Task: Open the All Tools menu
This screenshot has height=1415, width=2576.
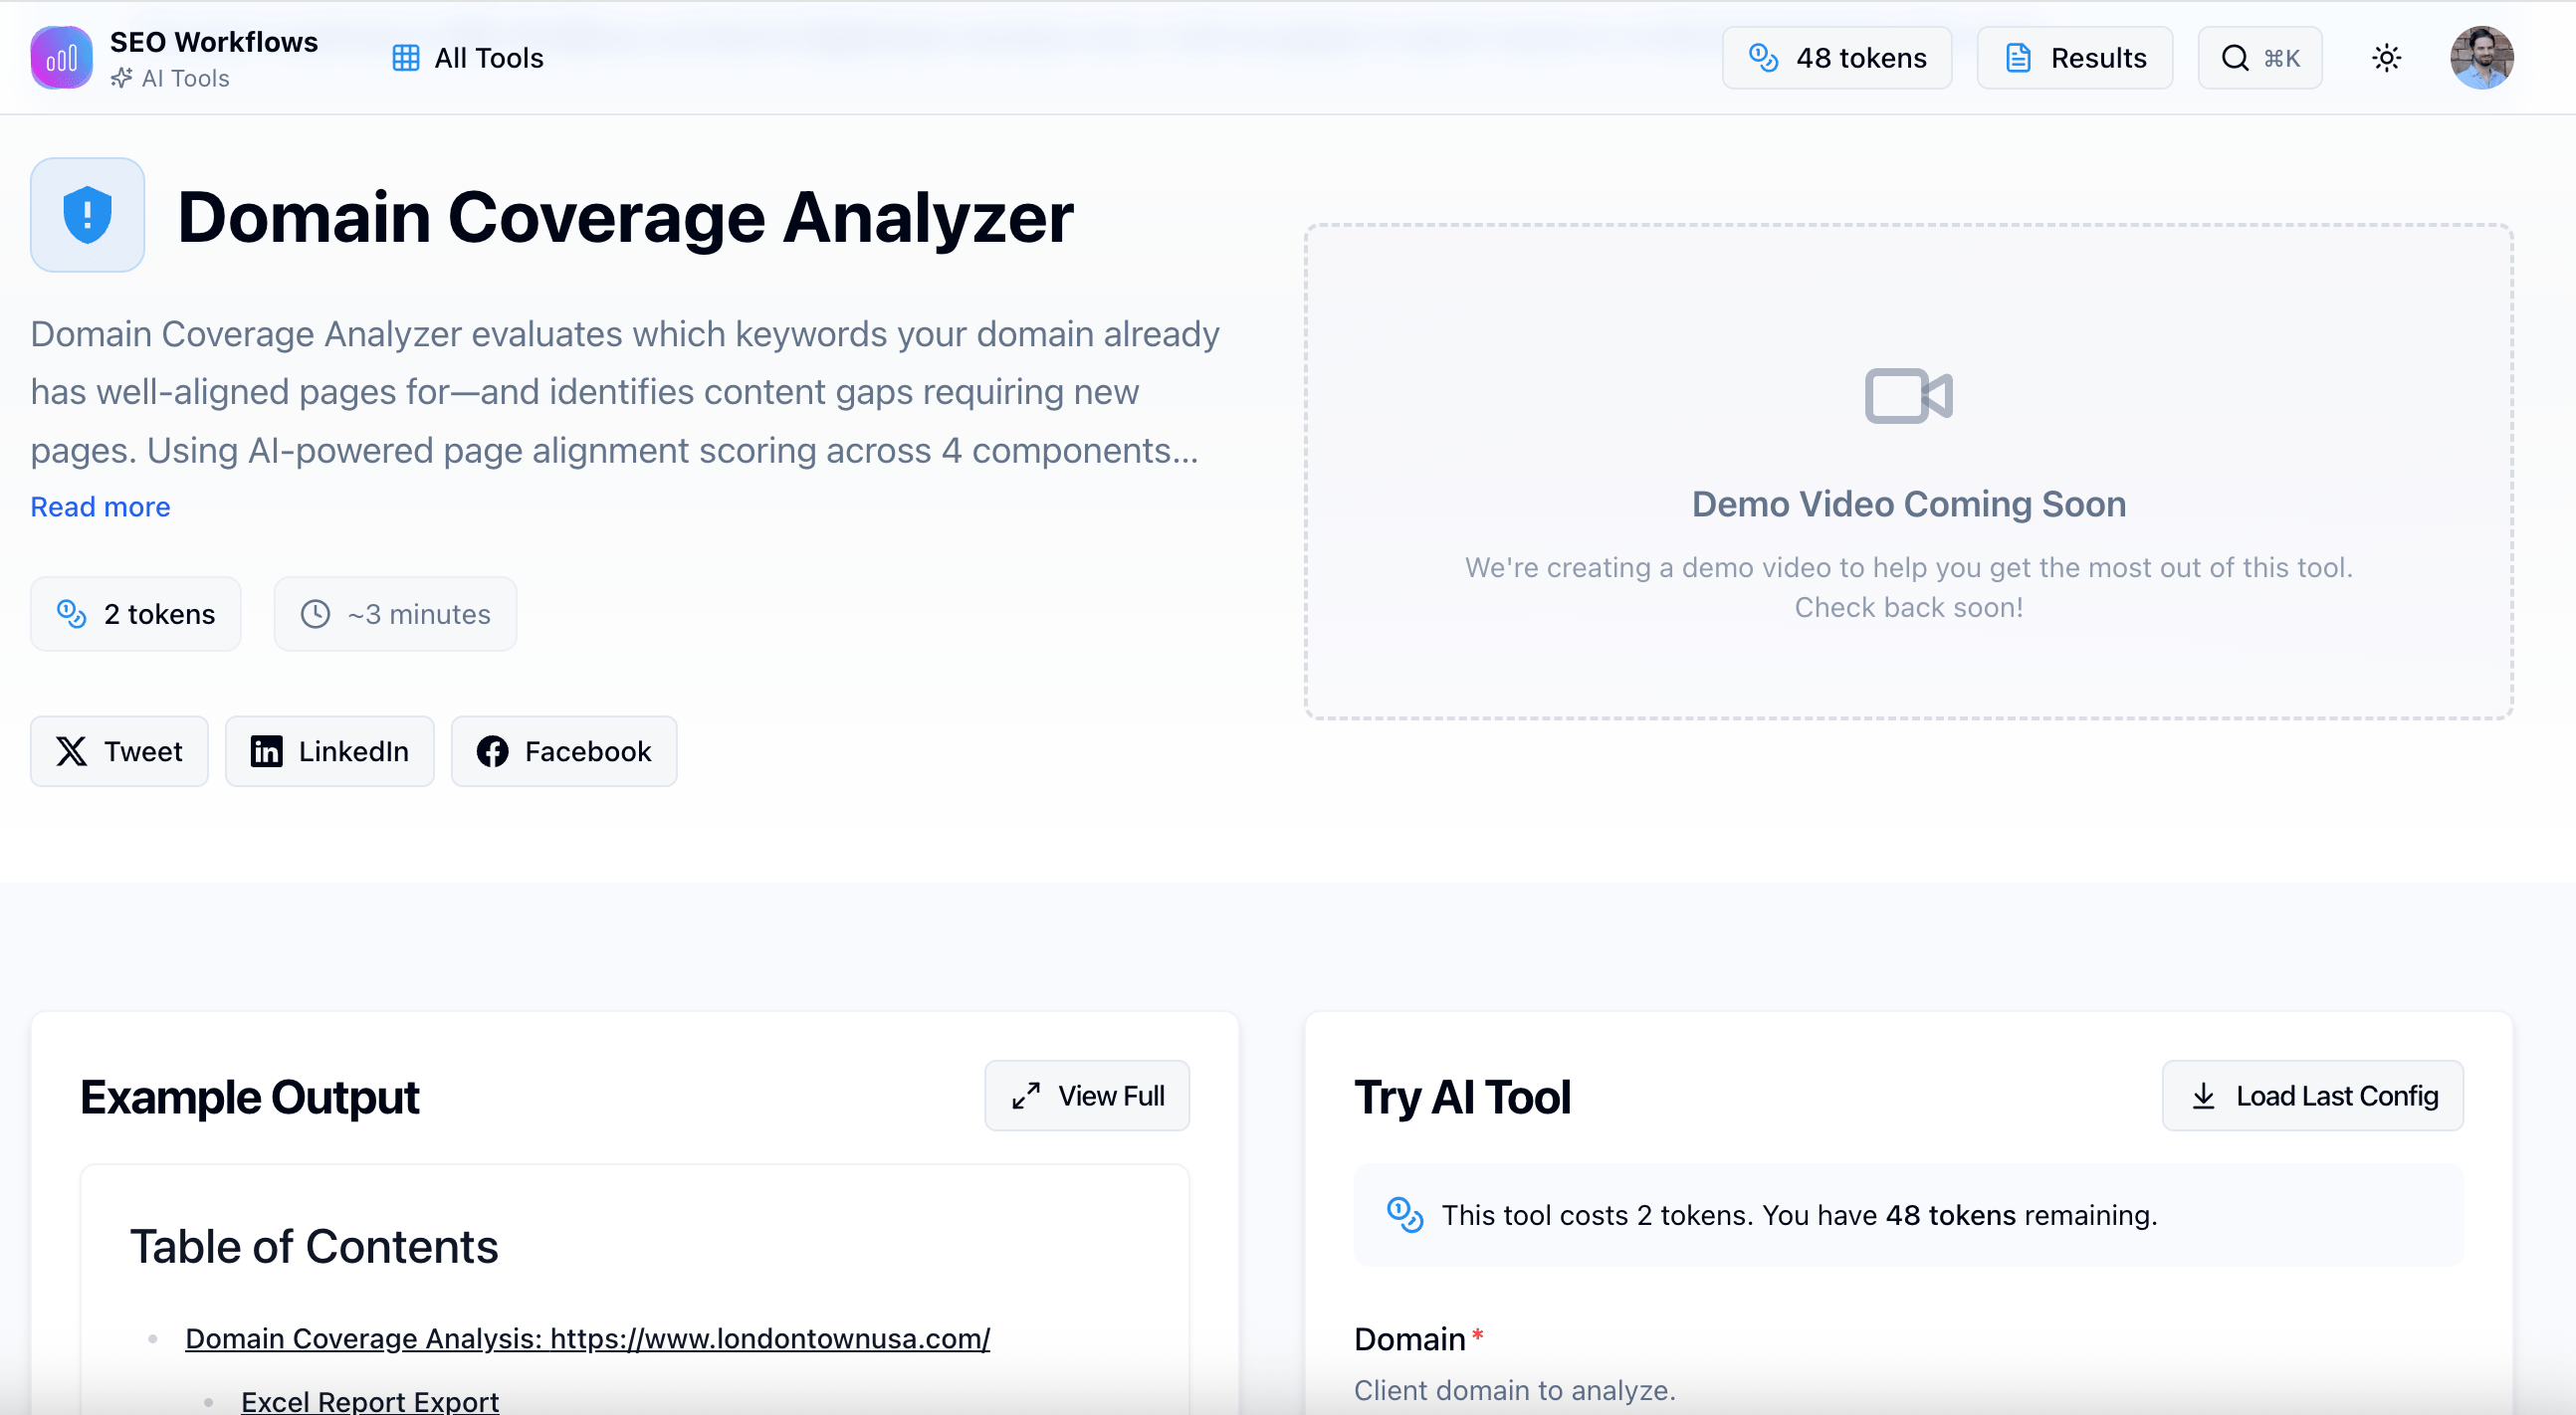Action: tap(468, 58)
